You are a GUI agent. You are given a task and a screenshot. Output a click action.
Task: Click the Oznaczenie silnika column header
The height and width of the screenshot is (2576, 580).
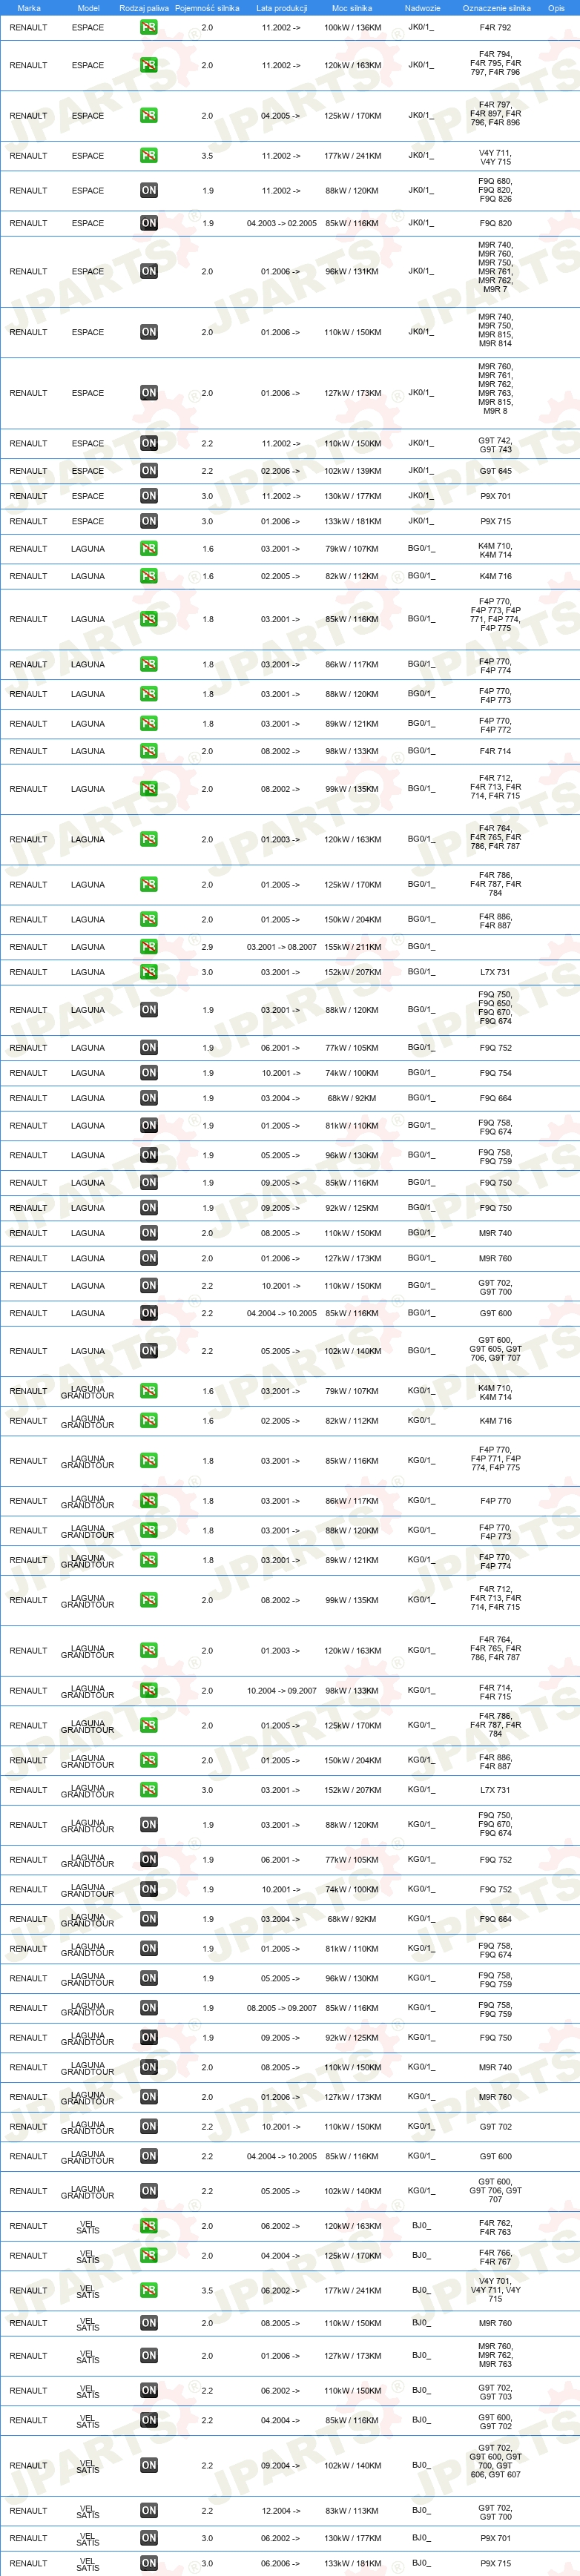pyautogui.click(x=496, y=8)
